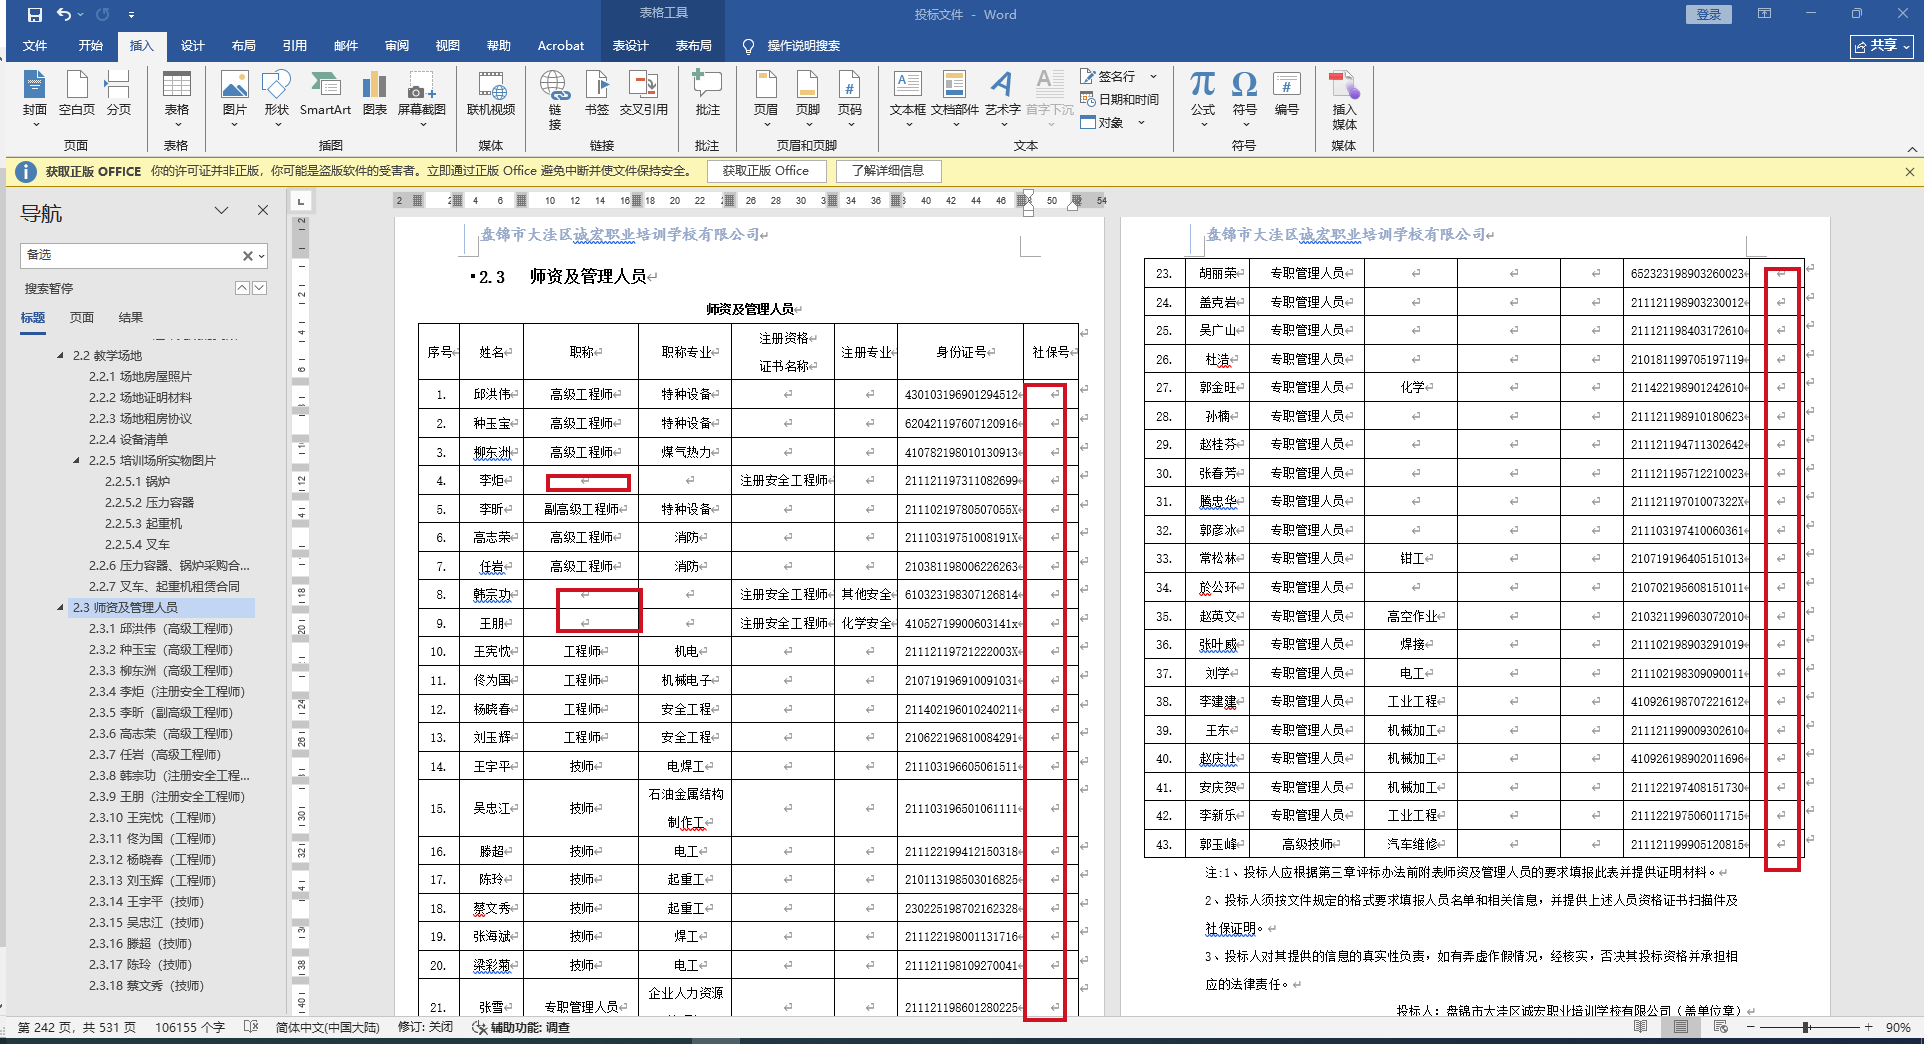The height and width of the screenshot is (1044, 1924).
Task: Open Quick Parts (文档部件)
Action: tap(955, 97)
